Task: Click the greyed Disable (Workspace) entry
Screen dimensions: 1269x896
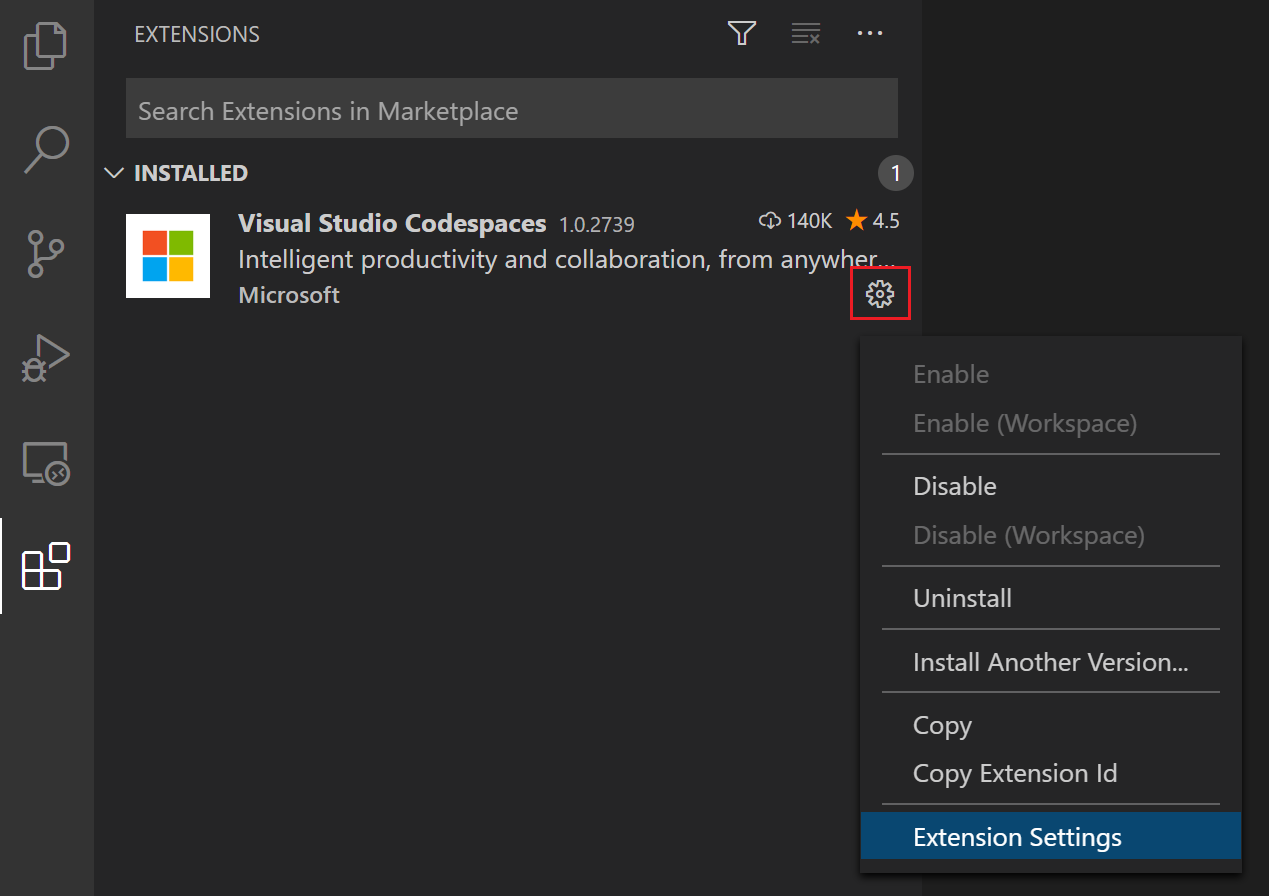Action: click(x=1051, y=535)
